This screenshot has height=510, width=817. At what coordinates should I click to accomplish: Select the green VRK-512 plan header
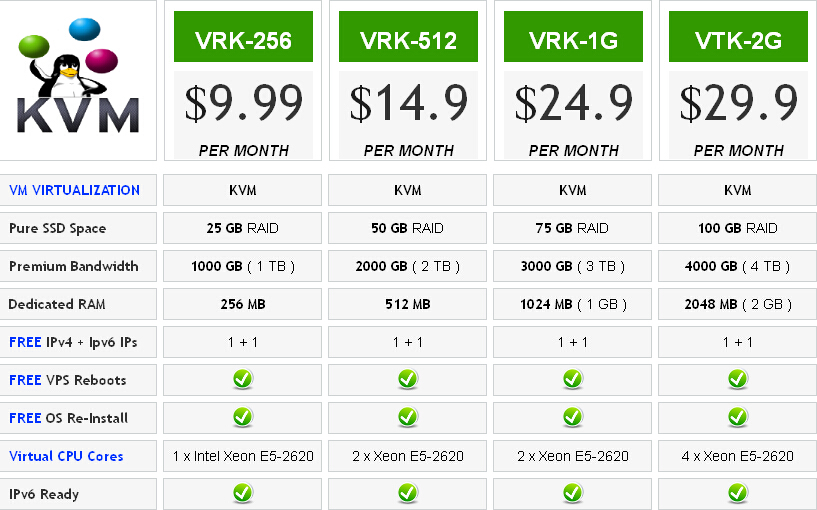408,36
